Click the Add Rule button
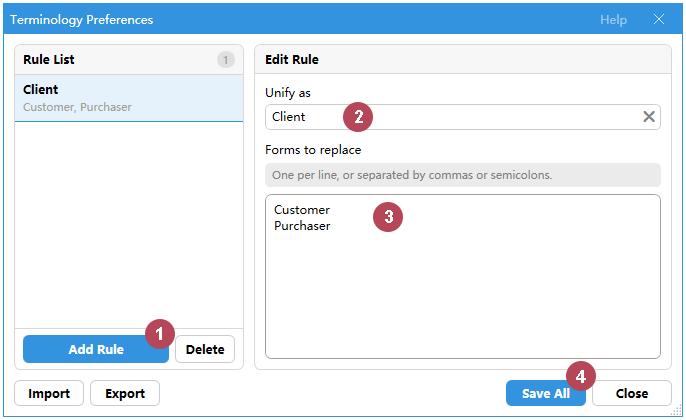The image size is (686, 420). 96,349
